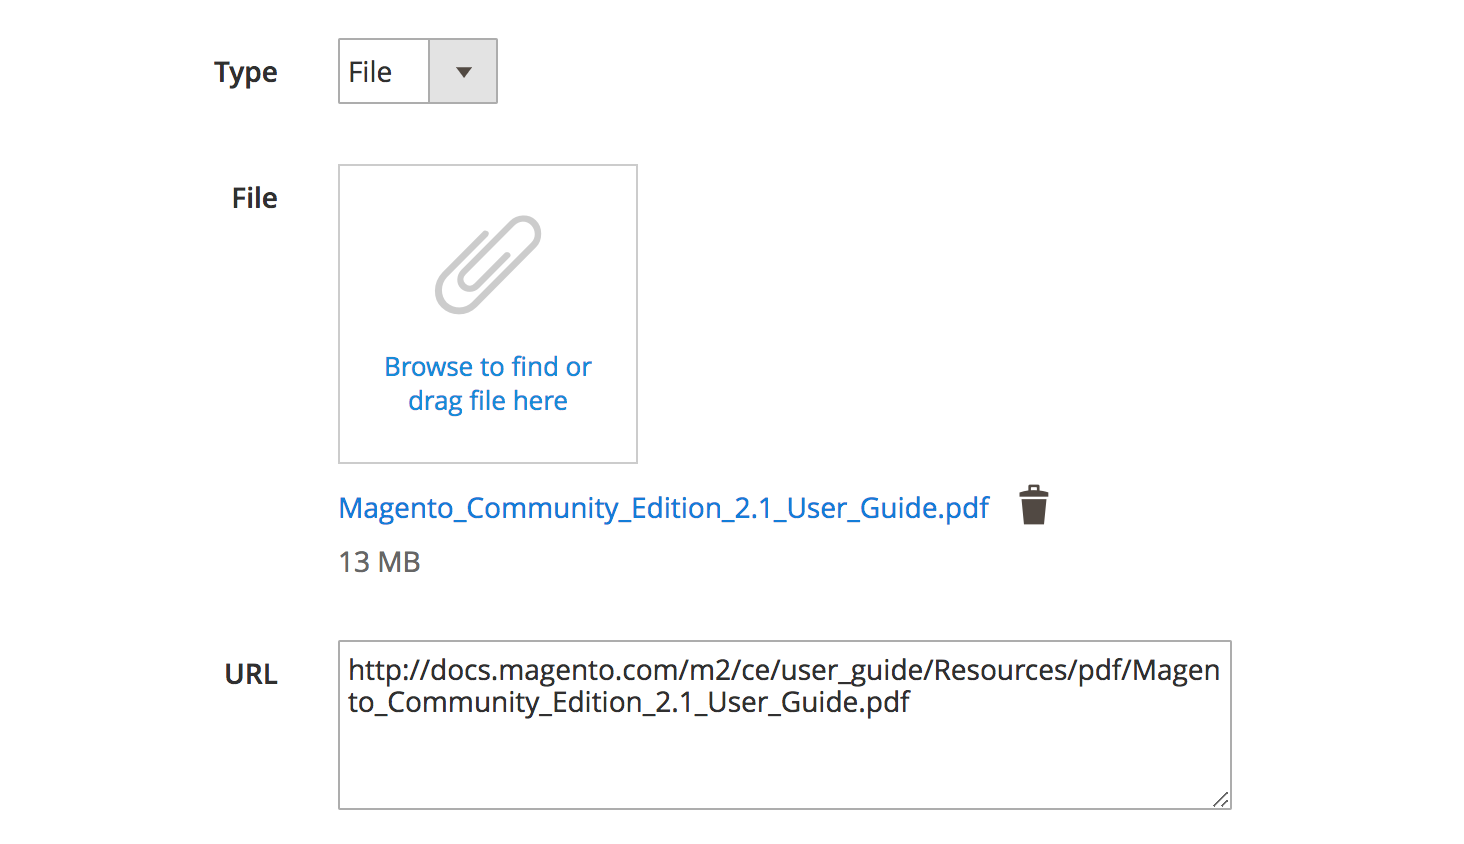Click the URL field label
1464x844 pixels.
coord(251,674)
